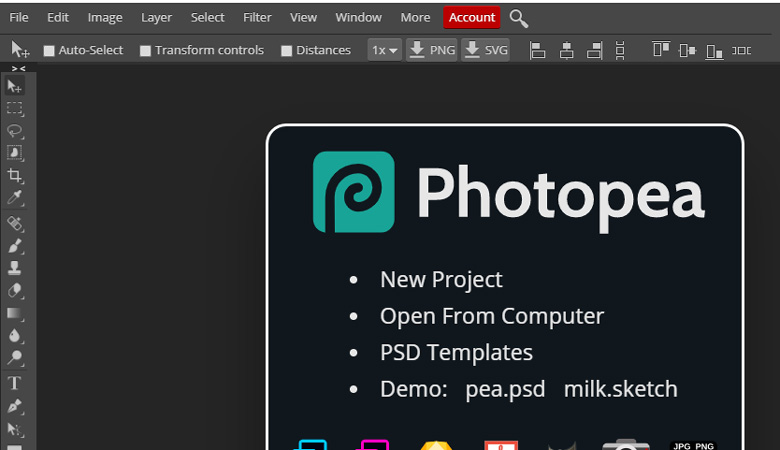The height and width of the screenshot is (450, 780).
Task: Choose the Type (T) tool
Action: click(x=15, y=383)
